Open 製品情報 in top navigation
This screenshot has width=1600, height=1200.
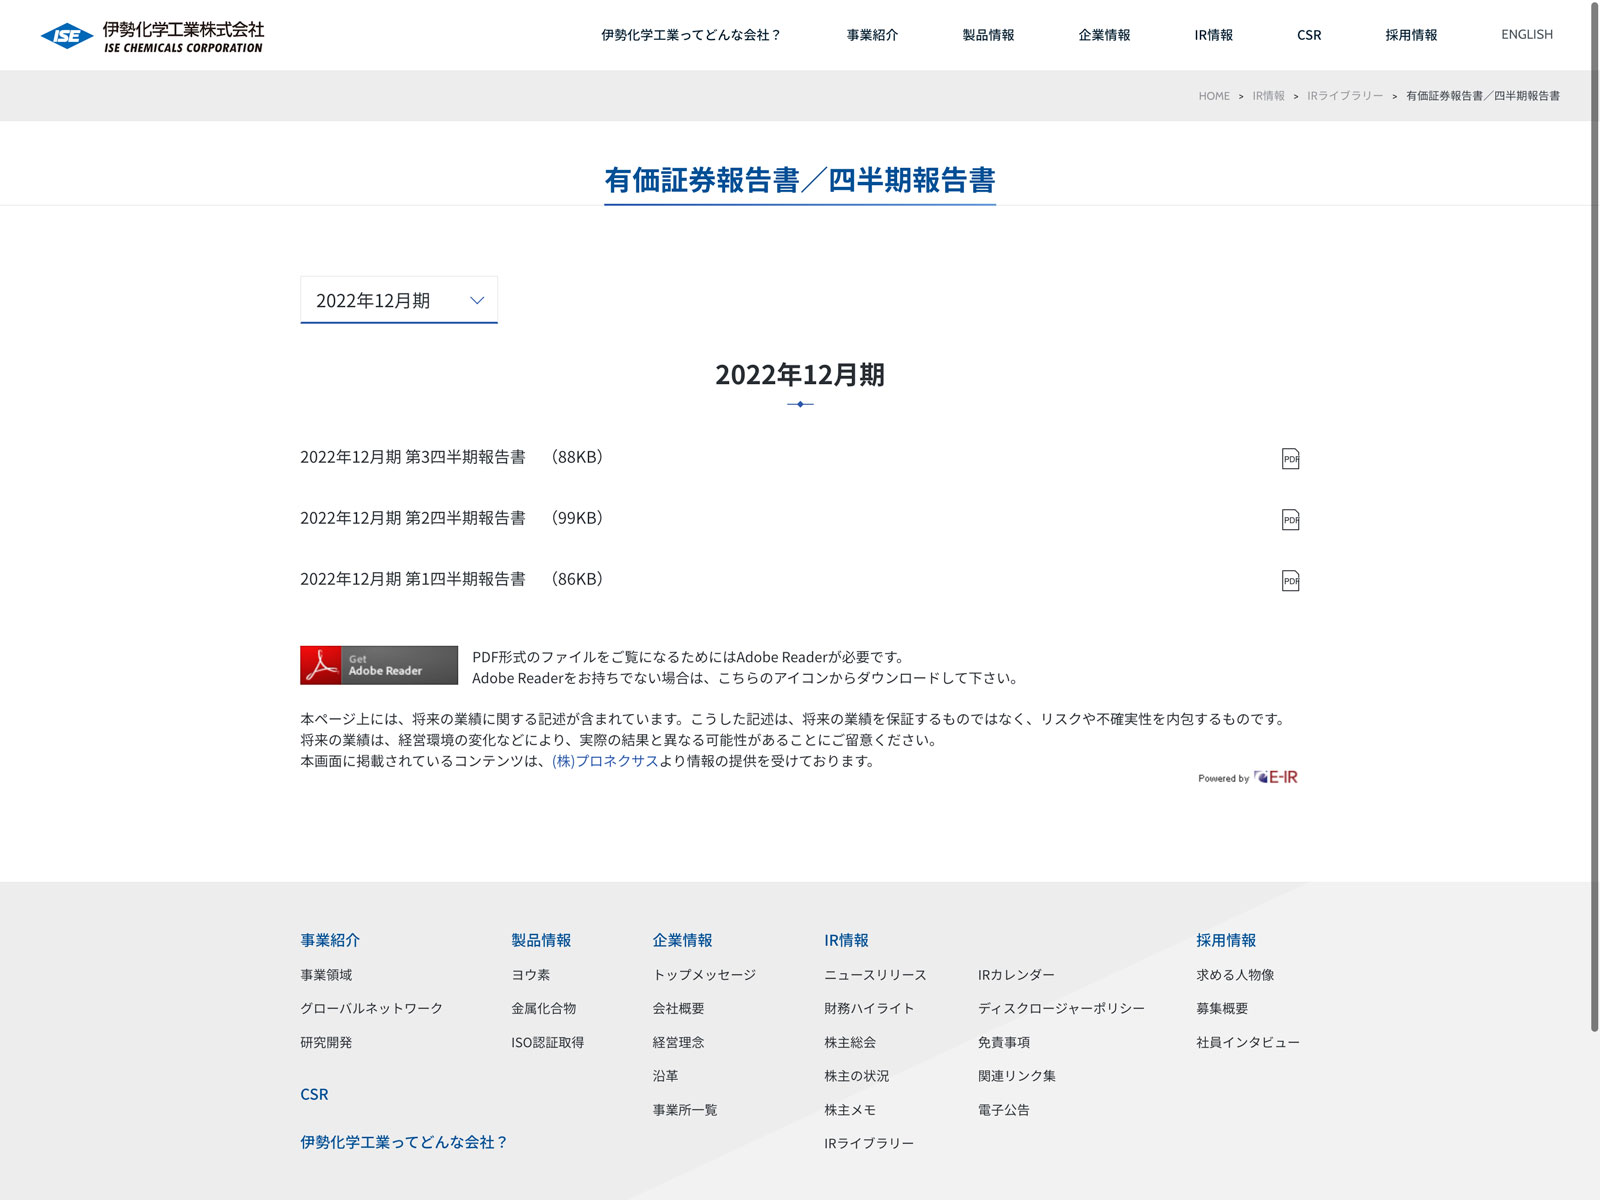(x=988, y=35)
